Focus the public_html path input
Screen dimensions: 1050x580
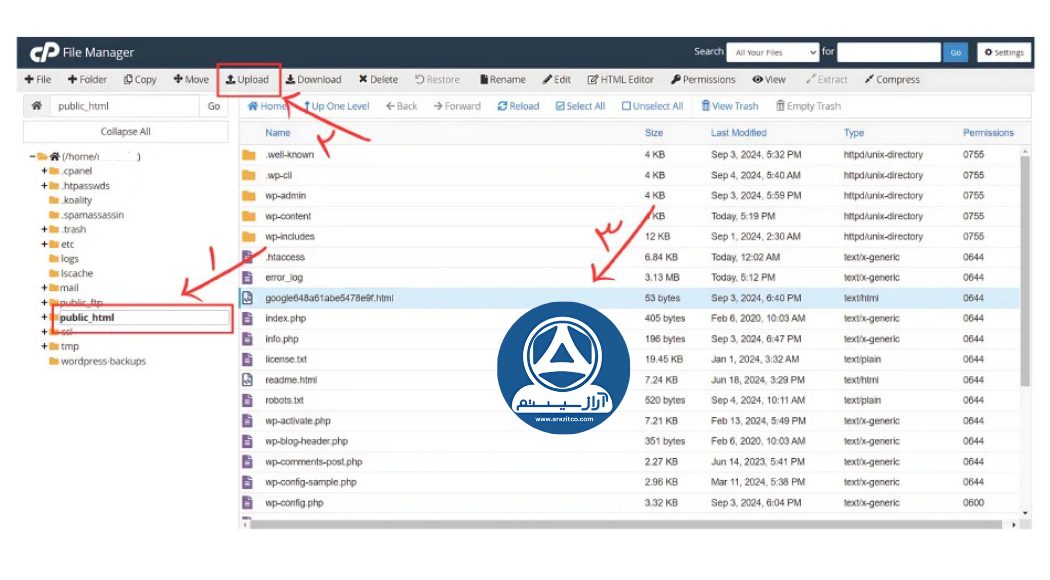[125, 106]
